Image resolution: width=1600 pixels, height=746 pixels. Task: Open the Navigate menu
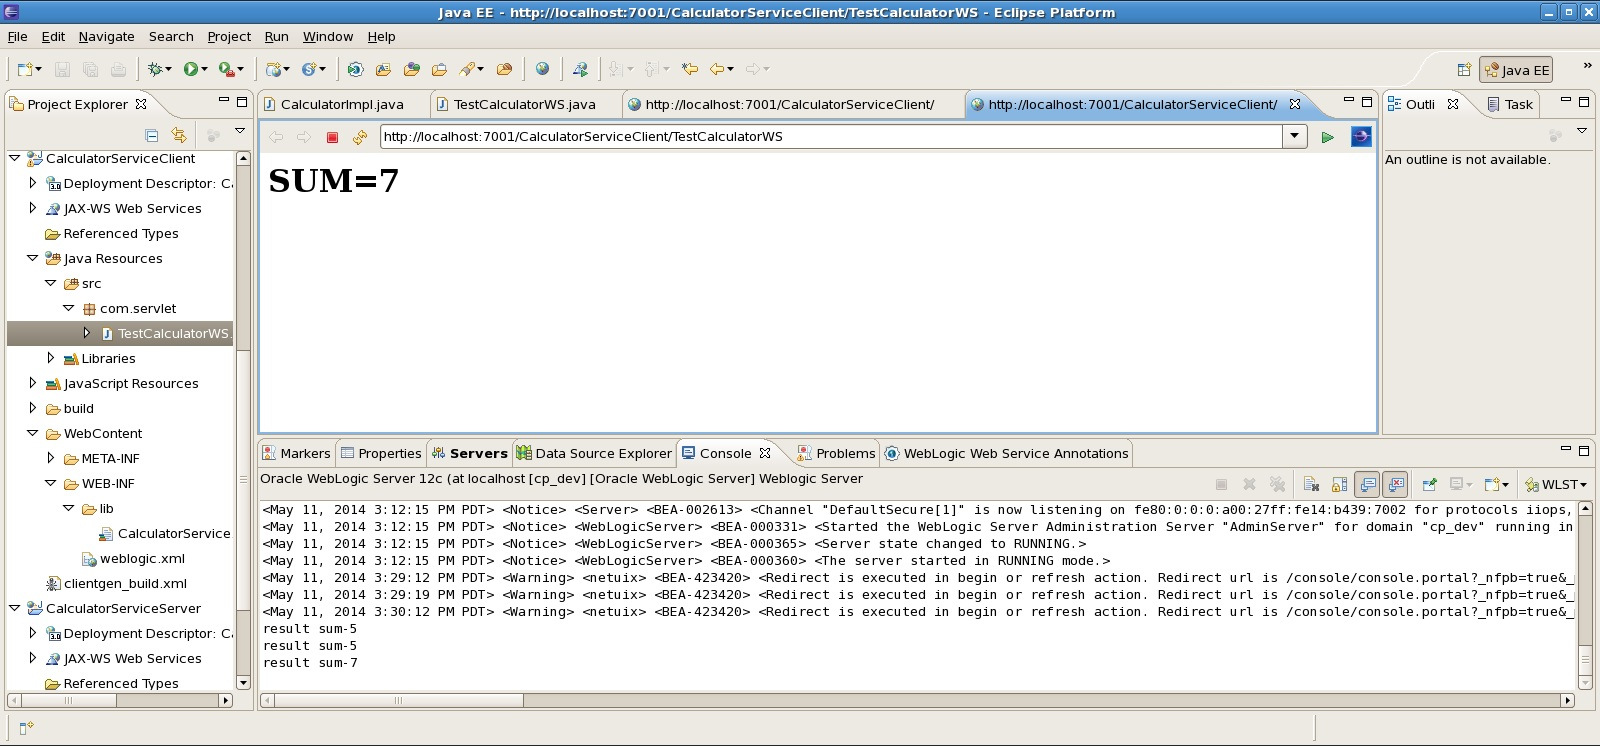106,36
